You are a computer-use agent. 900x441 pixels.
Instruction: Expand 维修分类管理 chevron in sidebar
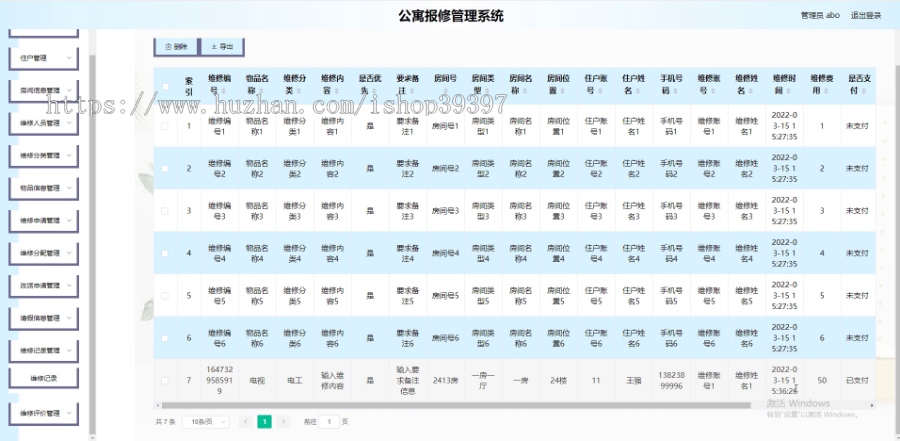point(69,155)
